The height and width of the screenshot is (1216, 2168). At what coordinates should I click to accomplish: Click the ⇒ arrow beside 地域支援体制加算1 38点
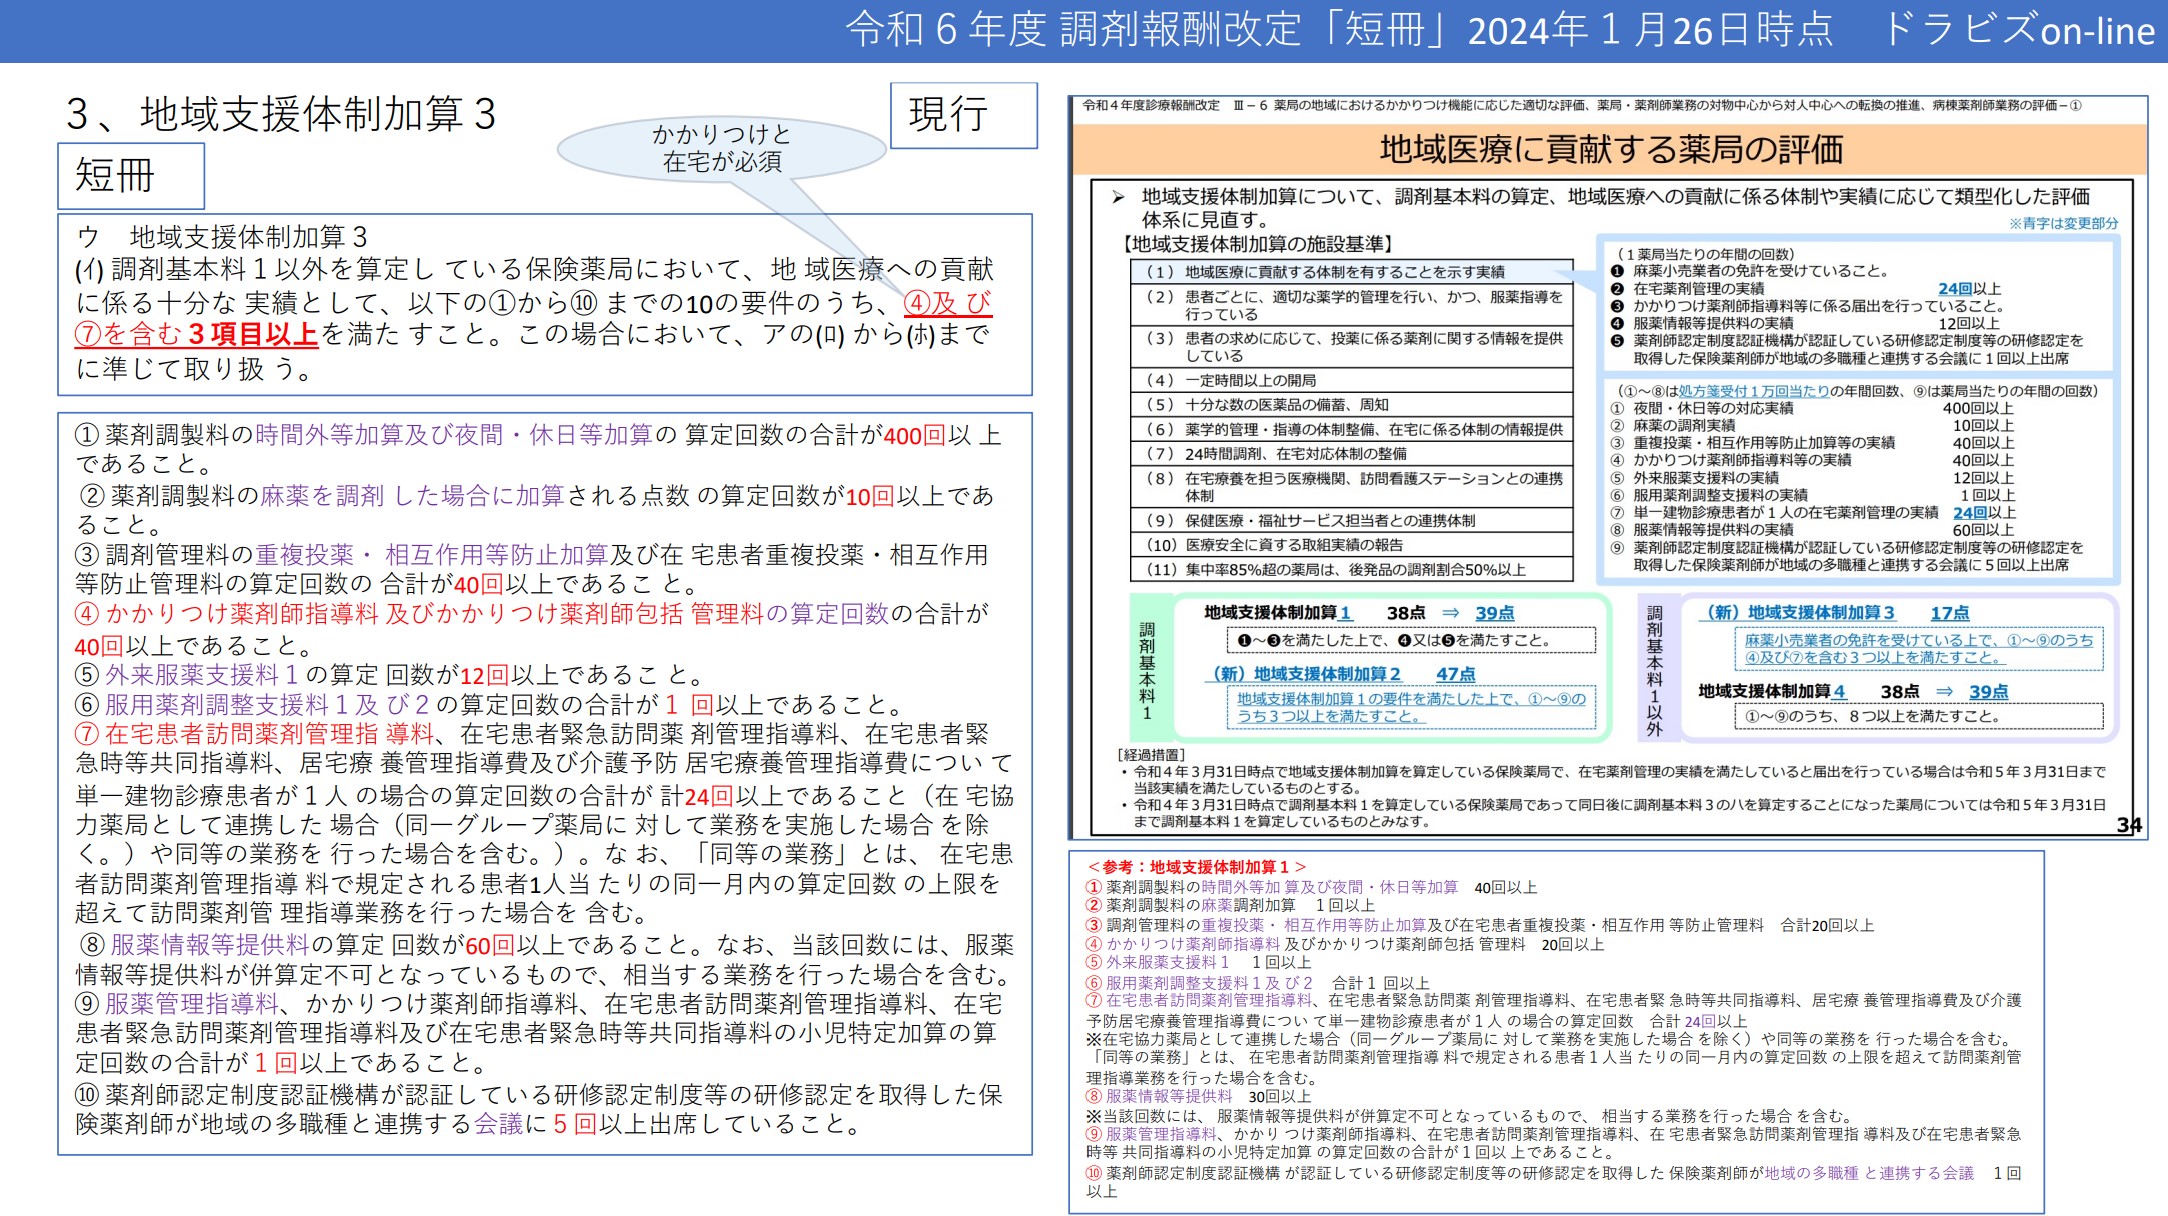point(1450,613)
